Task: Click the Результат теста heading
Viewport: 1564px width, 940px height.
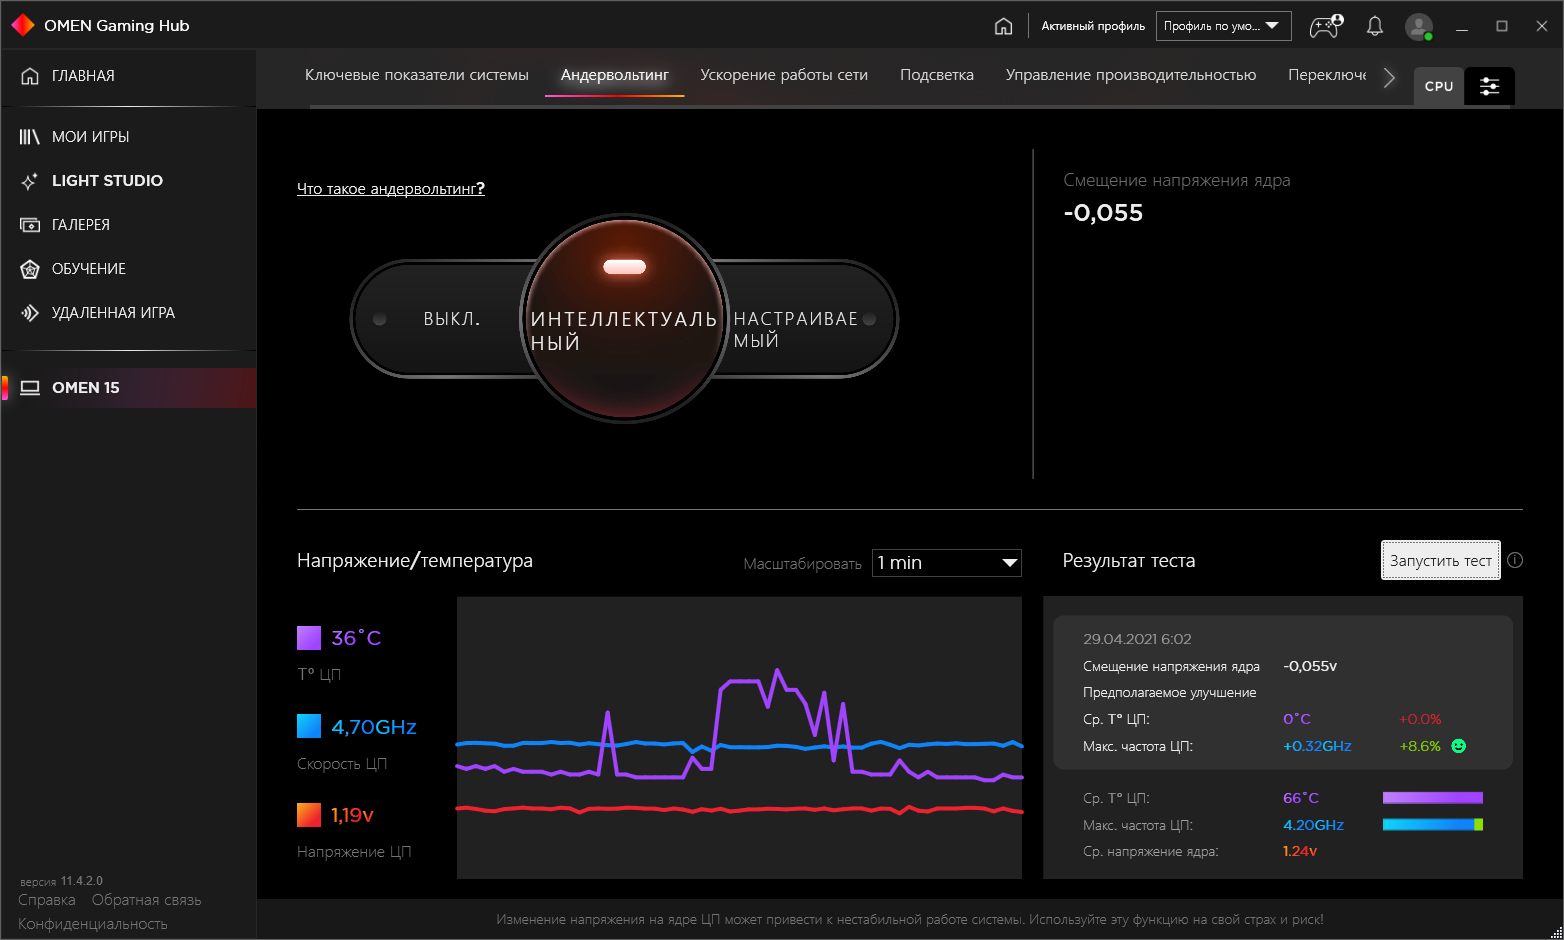Action: pos(1129,561)
